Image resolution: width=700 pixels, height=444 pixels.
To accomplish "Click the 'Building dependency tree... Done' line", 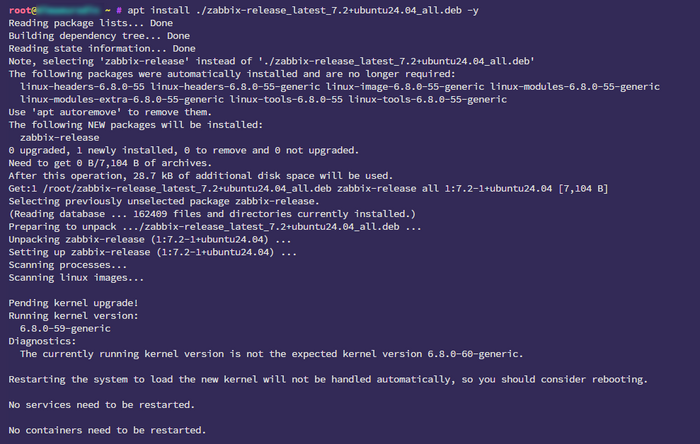I will pos(99,36).
